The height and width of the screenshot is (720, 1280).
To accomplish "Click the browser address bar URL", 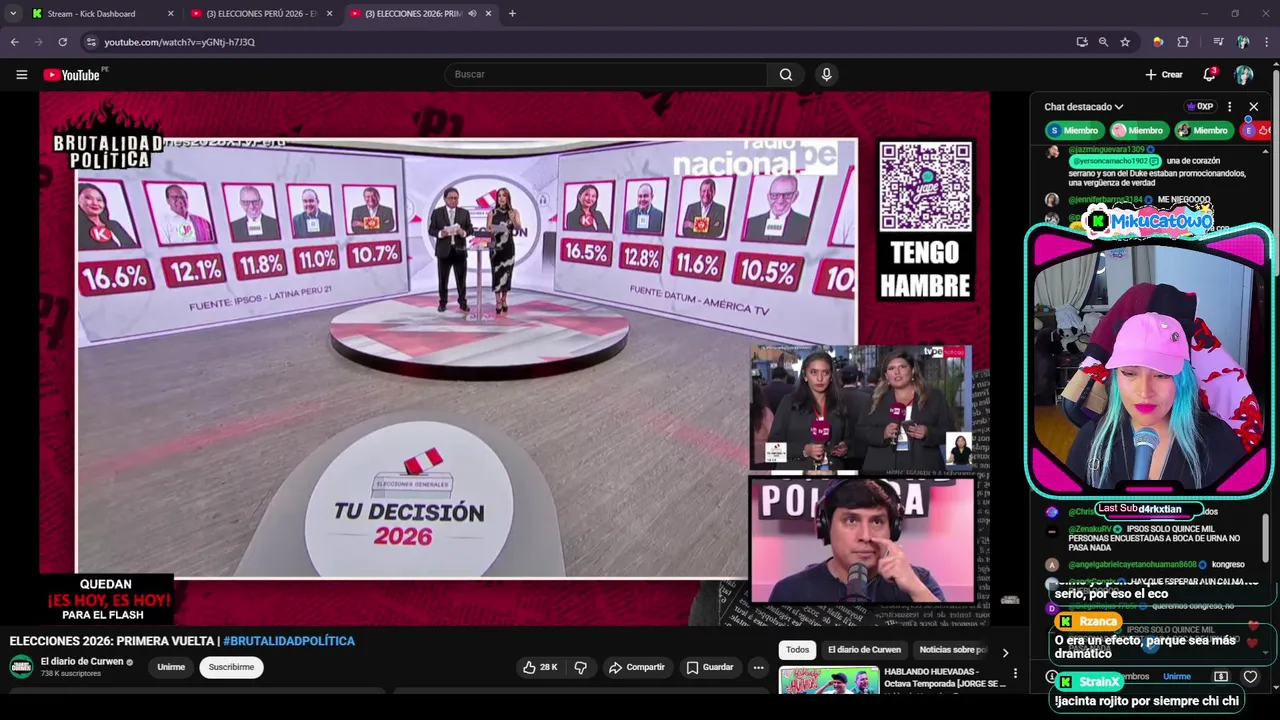I will point(179,42).
